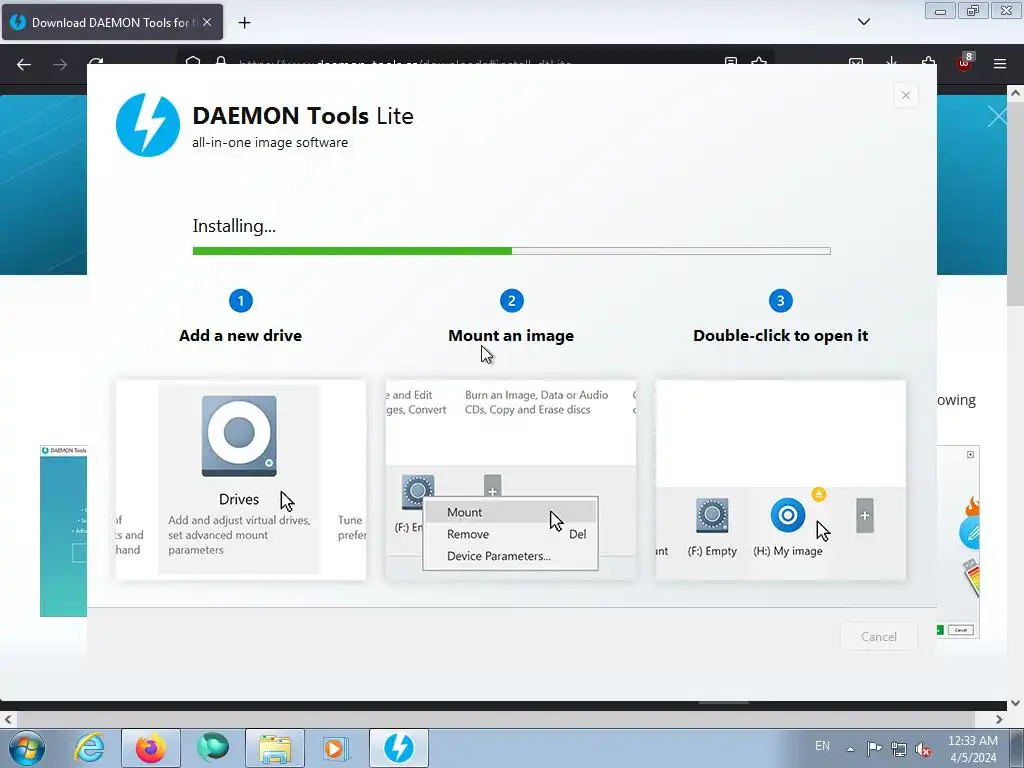The height and width of the screenshot is (768, 1024).
Task: Click the plus add-drive icon in third card
Action: 865,516
